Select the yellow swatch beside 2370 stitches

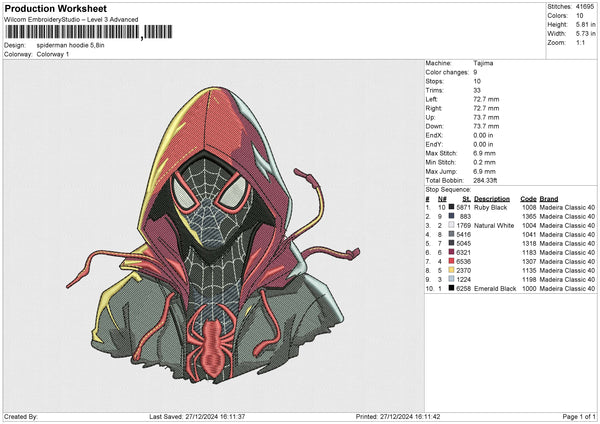(x=452, y=270)
